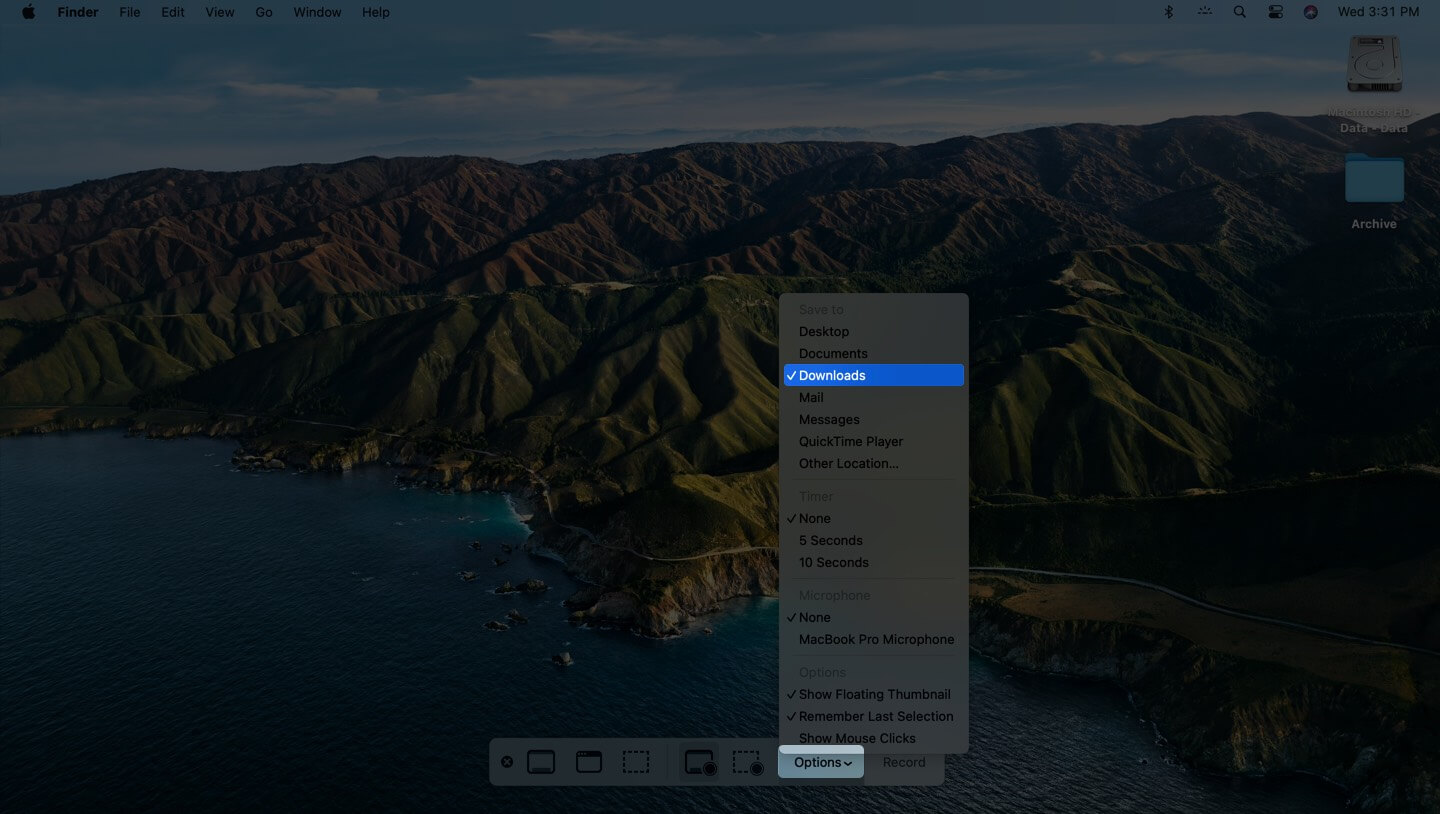The image size is (1440, 814).
Task: Click the Bluetooth status icon
Action: pos(1169,12)
